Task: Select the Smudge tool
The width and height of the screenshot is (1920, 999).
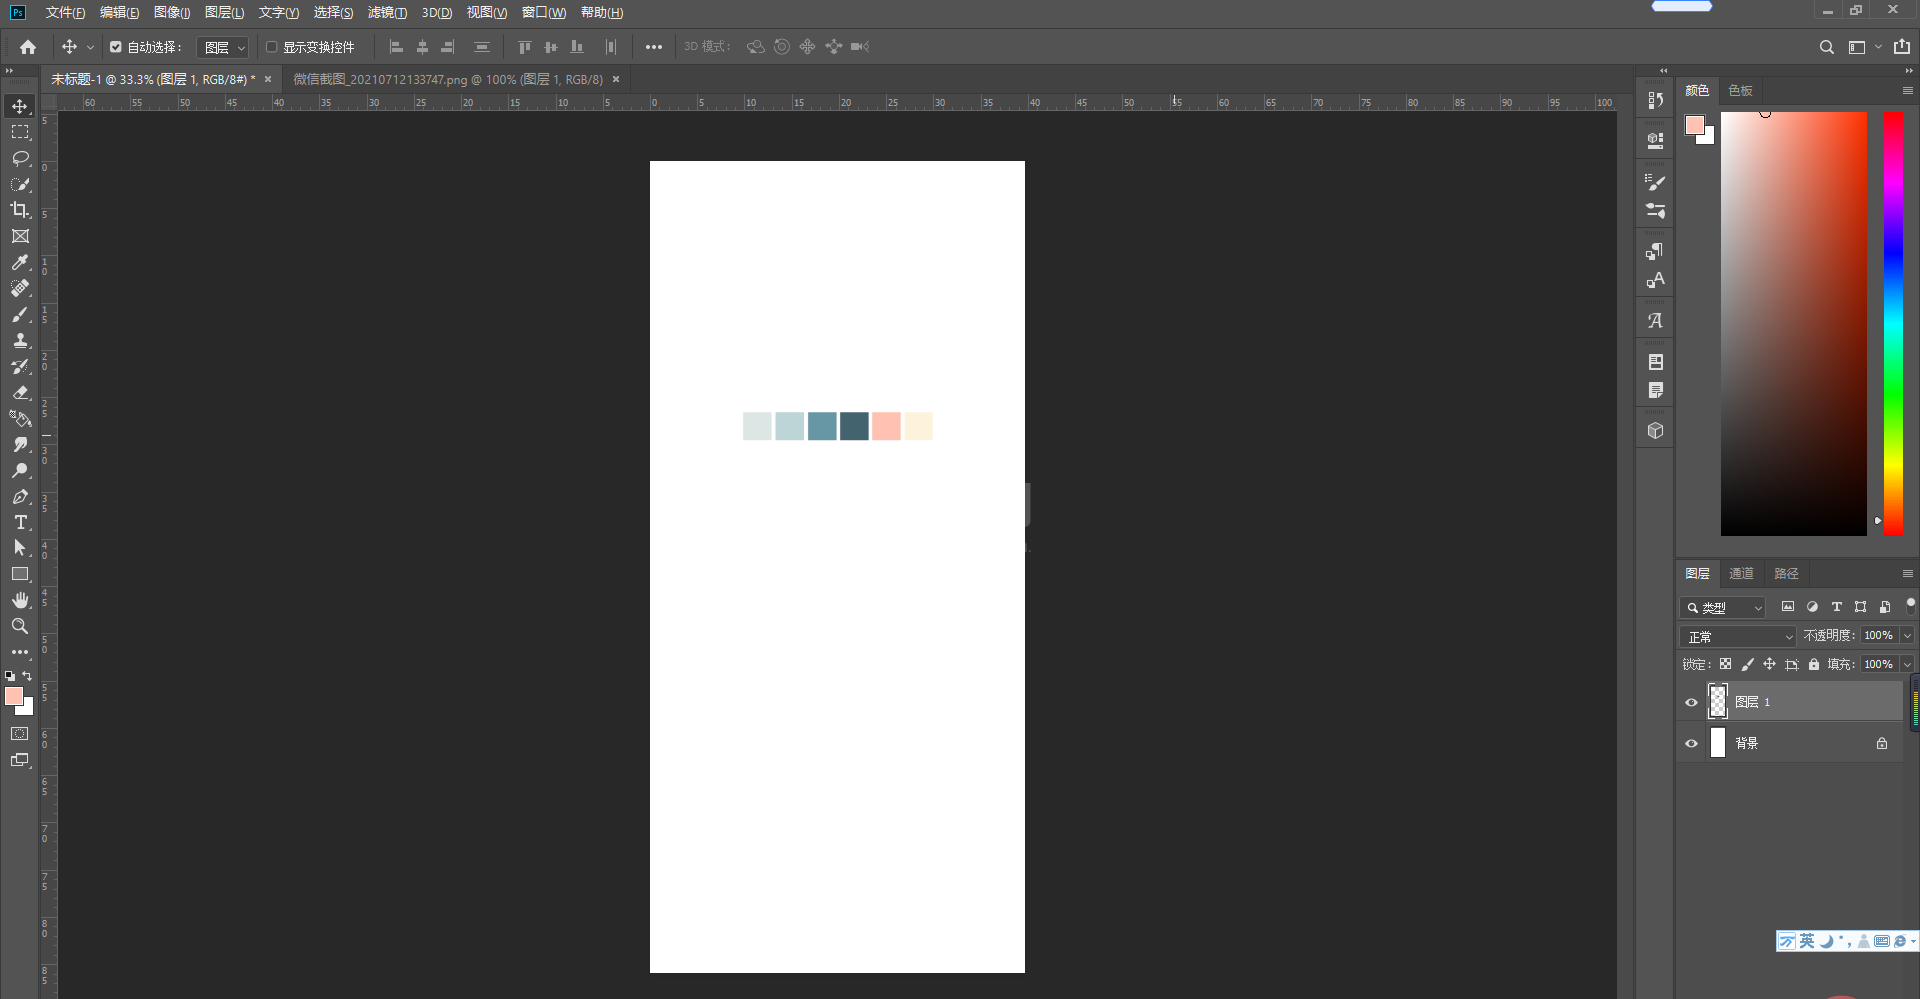Action: point(20,444)
